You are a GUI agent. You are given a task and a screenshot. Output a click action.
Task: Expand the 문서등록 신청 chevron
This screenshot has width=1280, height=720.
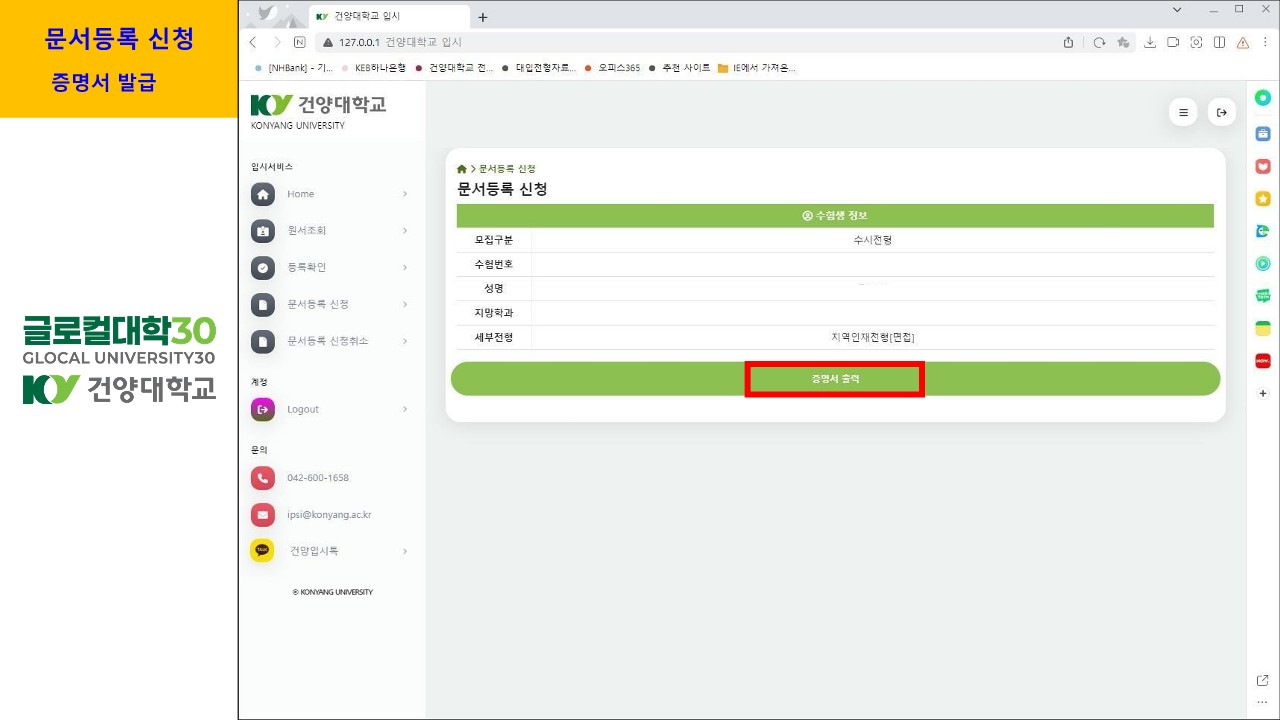click(405, 304)
